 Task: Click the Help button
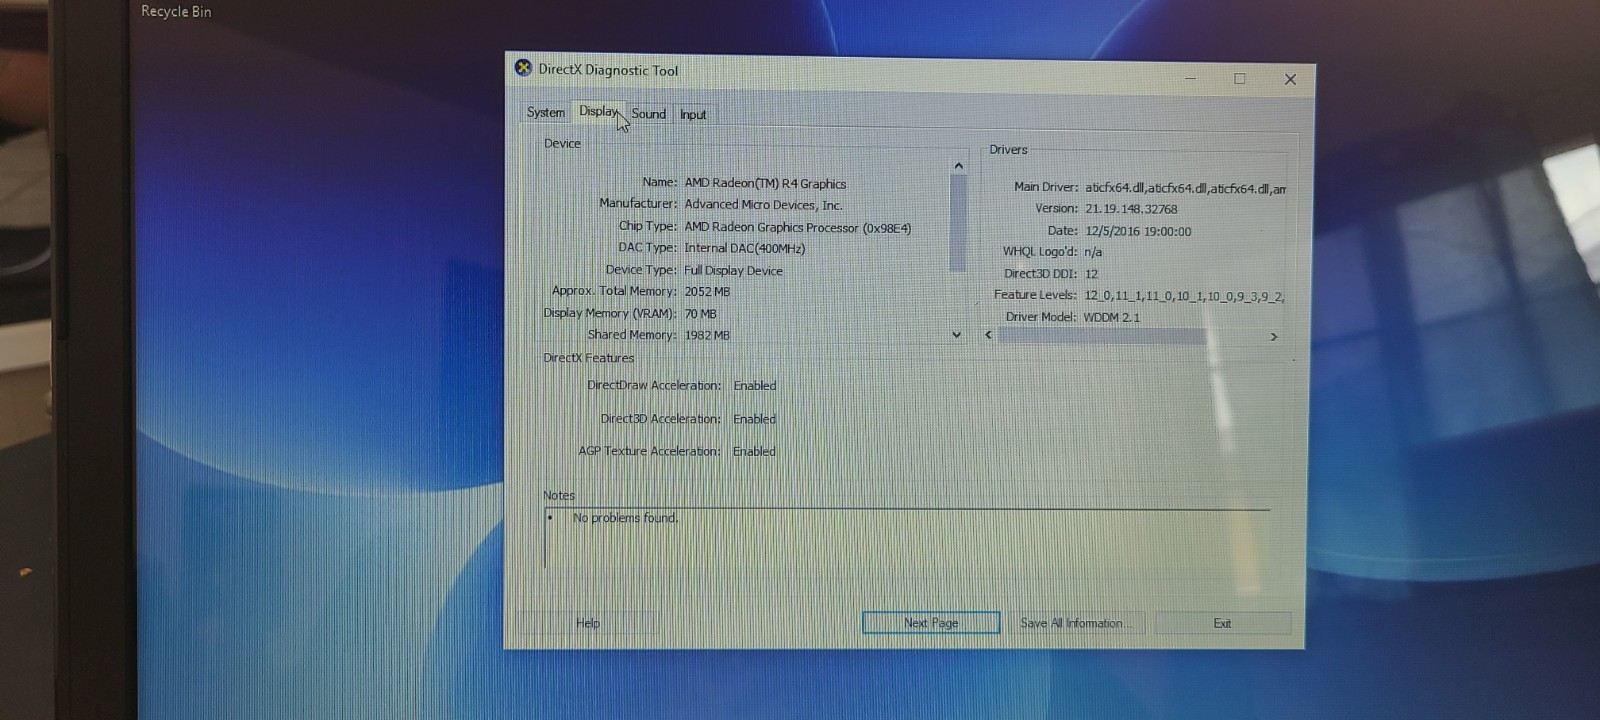588,623
